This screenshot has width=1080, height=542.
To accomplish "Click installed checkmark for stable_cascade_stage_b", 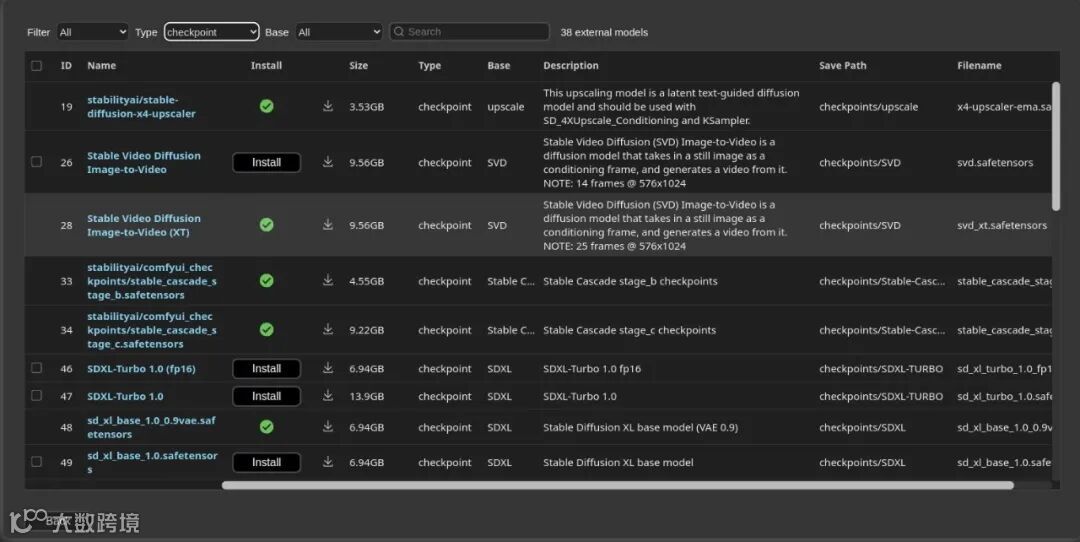I will tap(267, 280).
